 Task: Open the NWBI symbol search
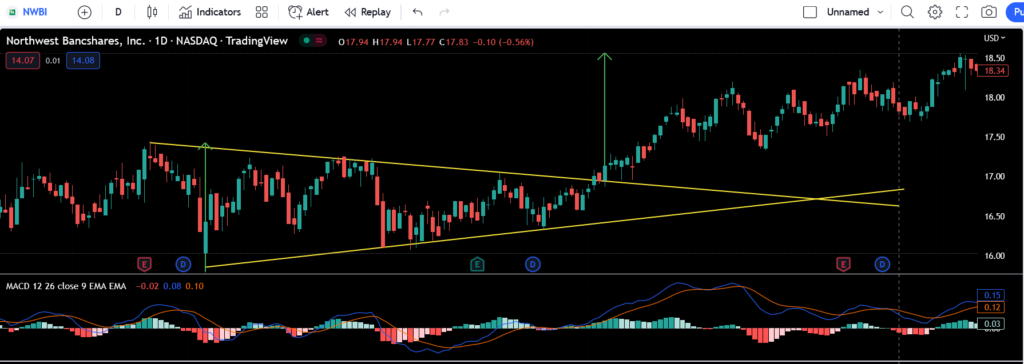[34, 12]
